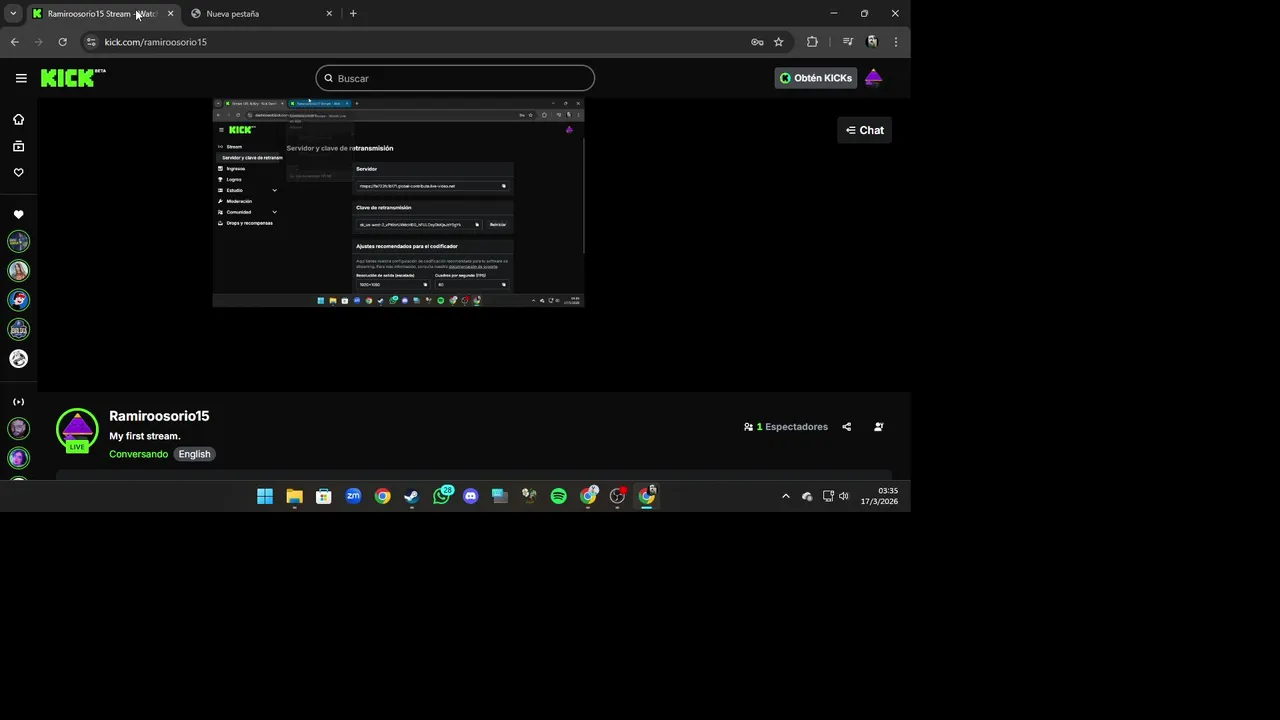Click the Obtén KICKs button
The height and width of the screenshot is (720, 1280).
point(815,78)
